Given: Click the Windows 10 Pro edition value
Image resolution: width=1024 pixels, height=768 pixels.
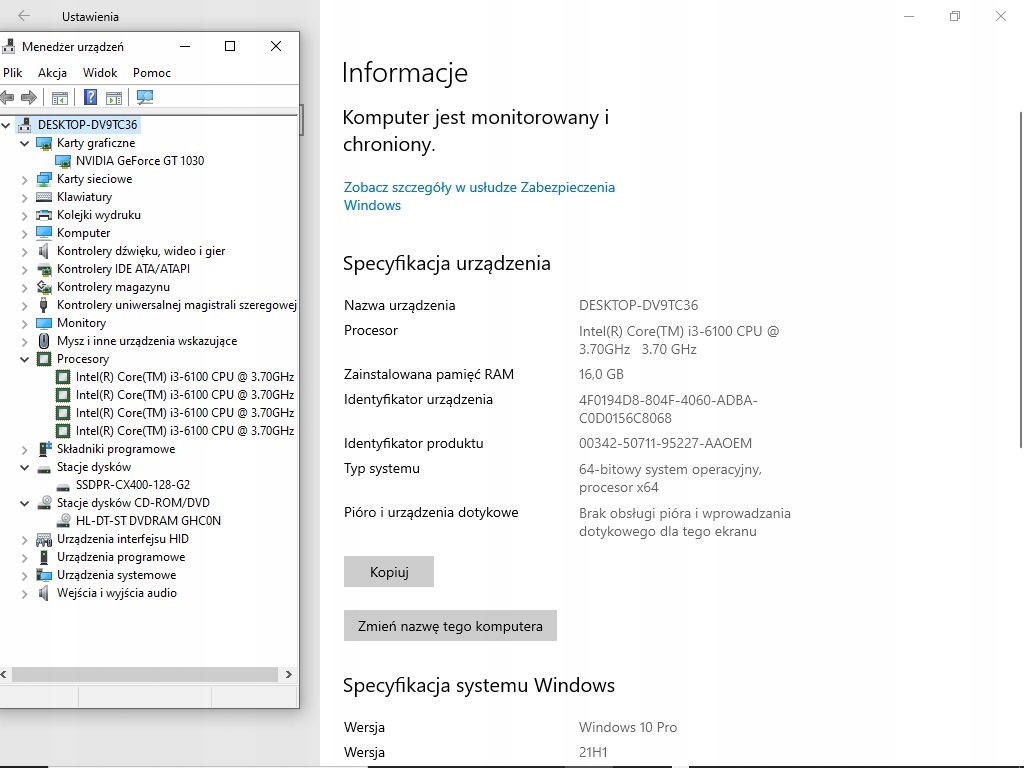Looking at the screenshot, I should [628, 727].
